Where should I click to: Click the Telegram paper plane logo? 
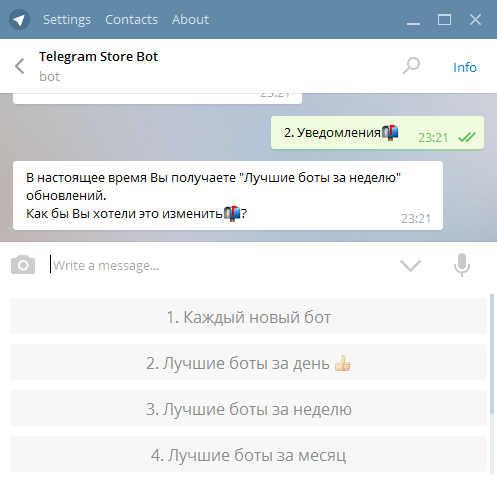(19, 20)
